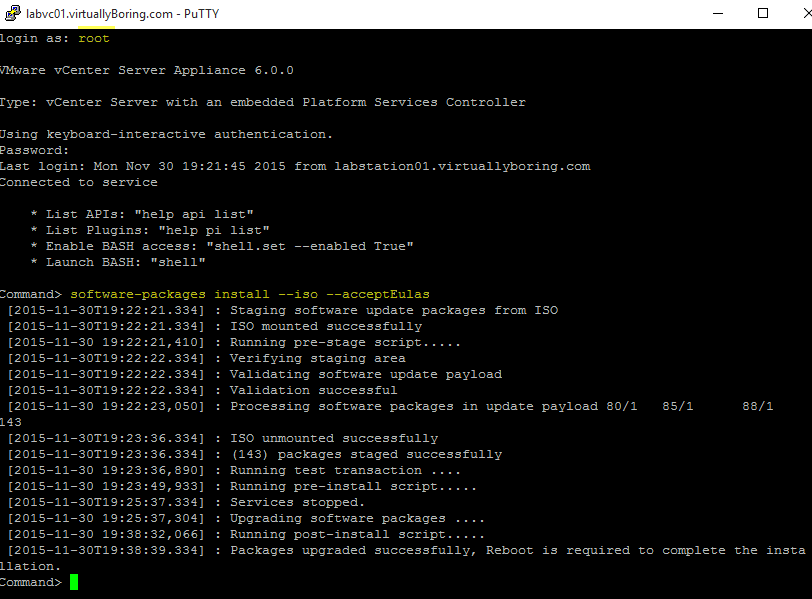The height and width of the screenshot is (599, 812).
Task: Minimize the PuTTY window
Action: 717,13
